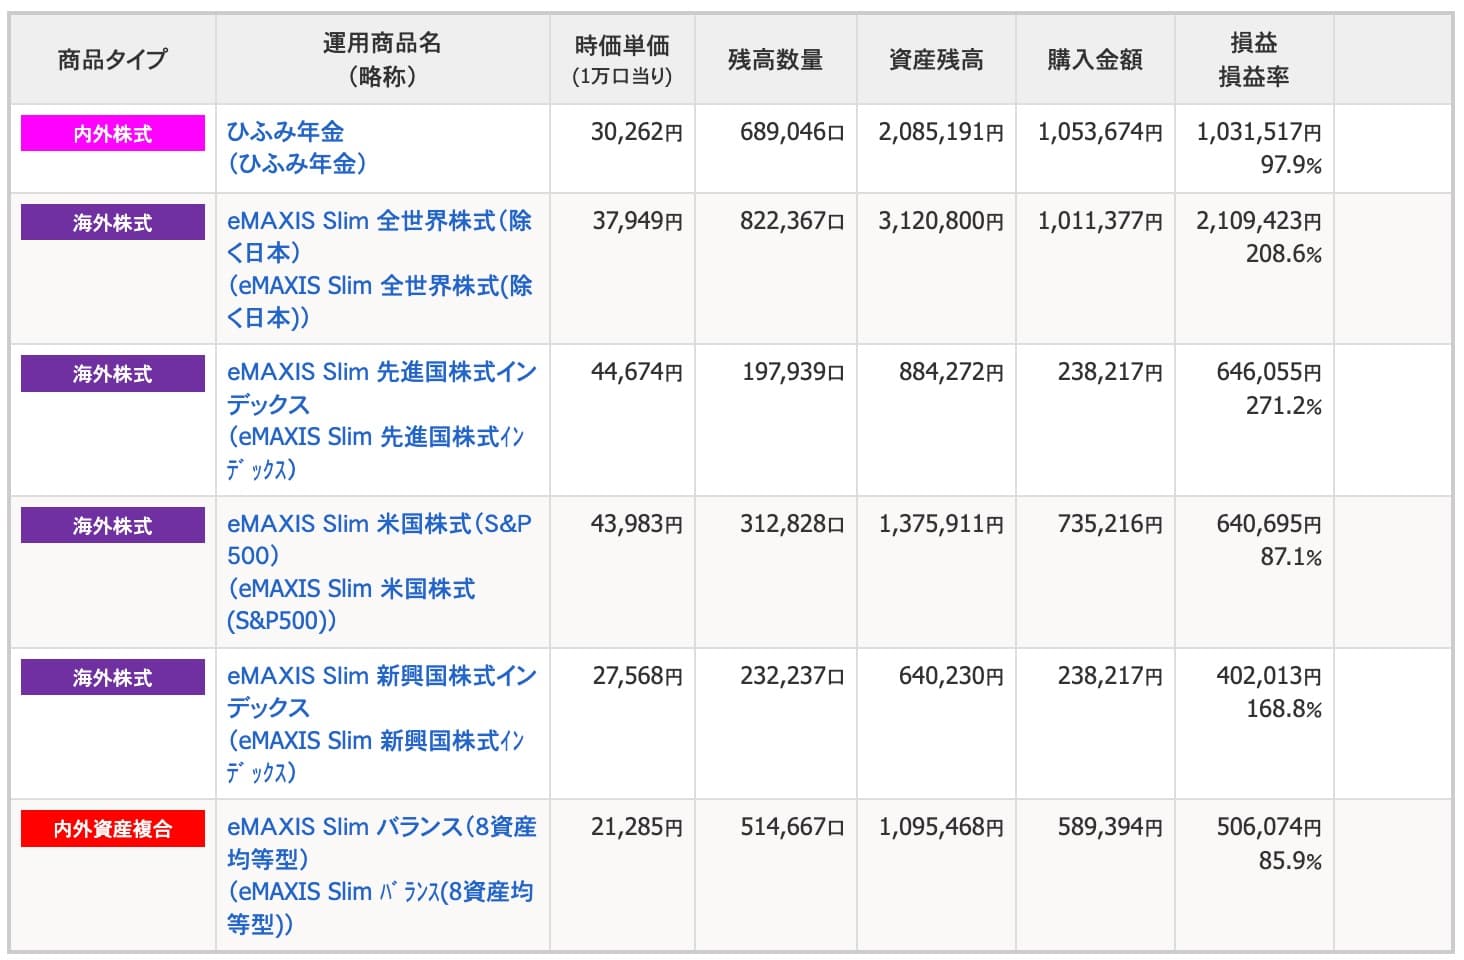Select the 271.2% profit rate

tap(1284, 405)
